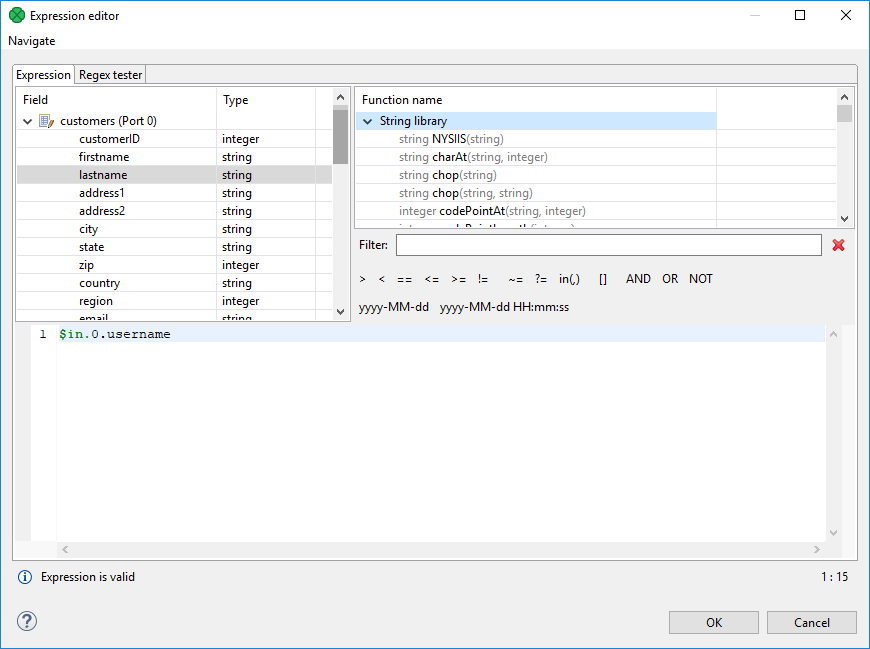The height and width of the screenshot is (649, 870).
Task: Switch to the Regex tester tab
Action: pyautogui.click(x=111, y=75)
